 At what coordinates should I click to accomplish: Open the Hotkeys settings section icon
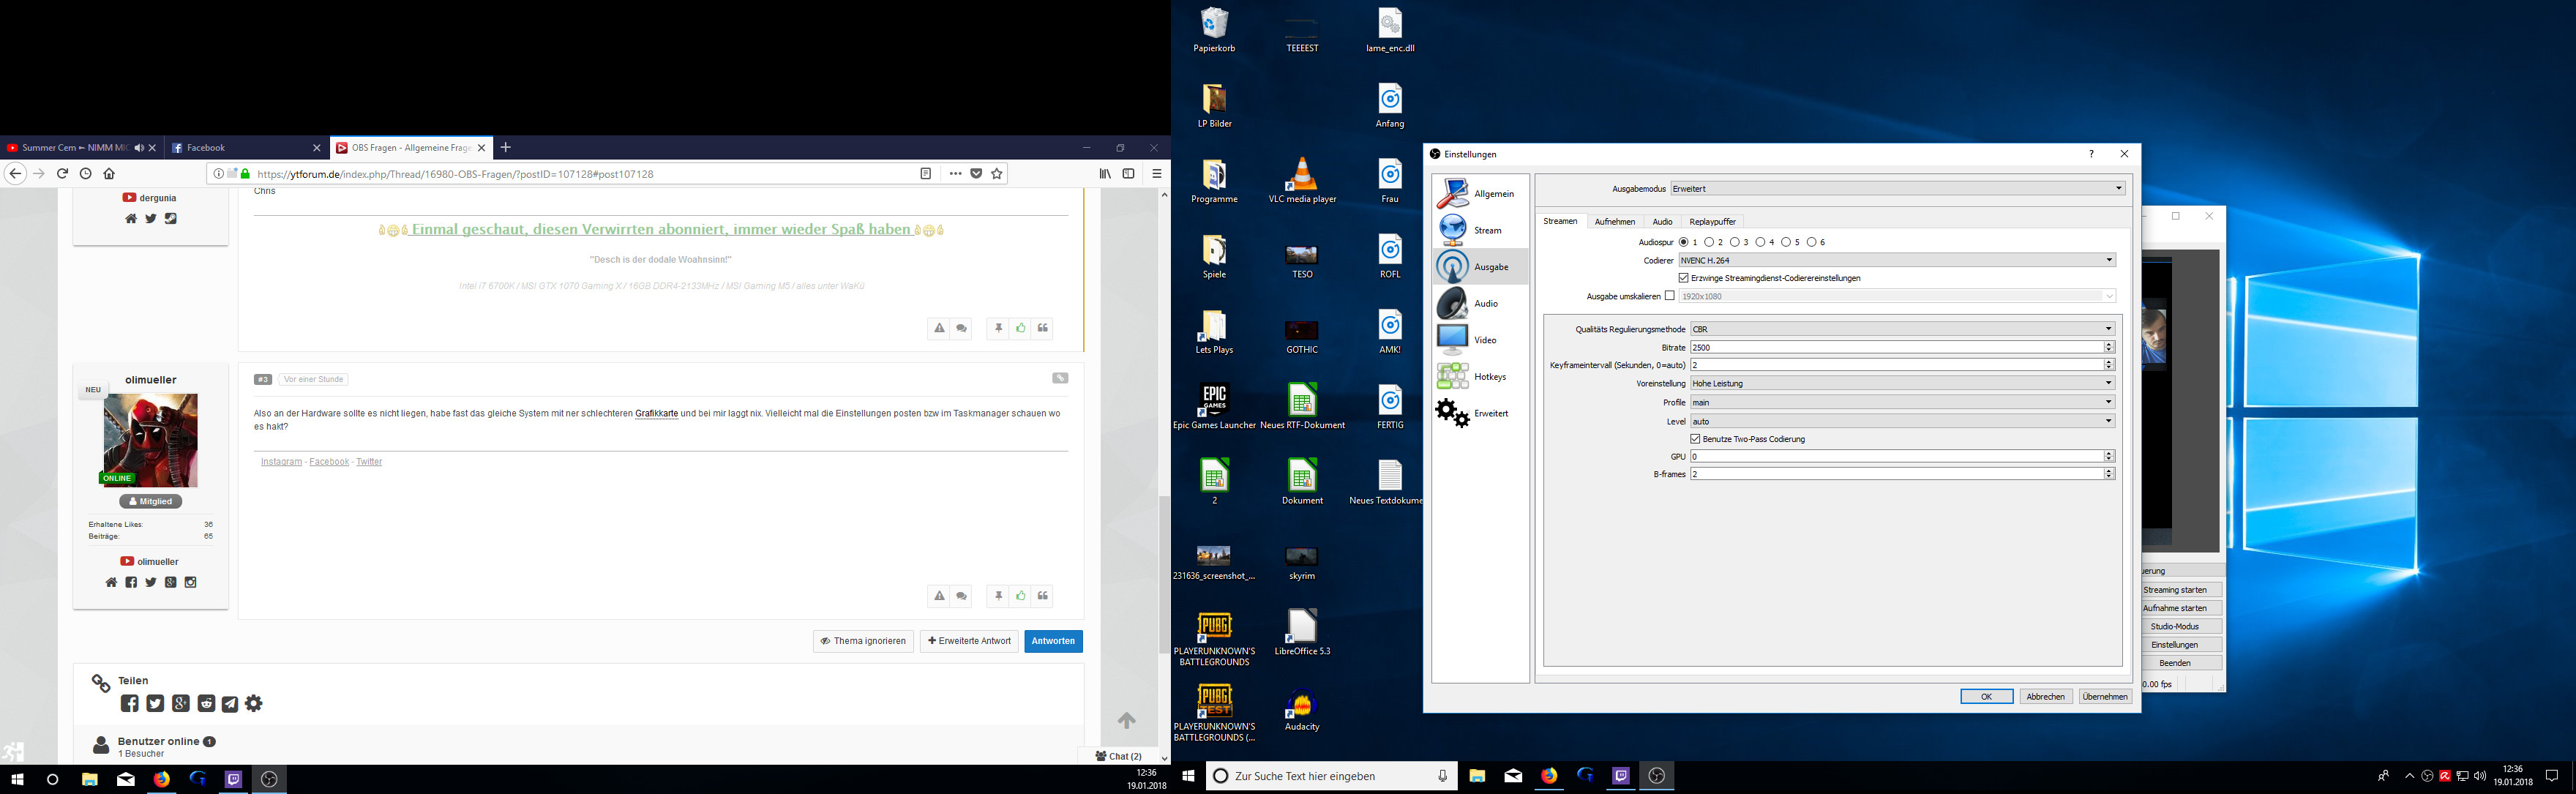tap(1453, 376)
